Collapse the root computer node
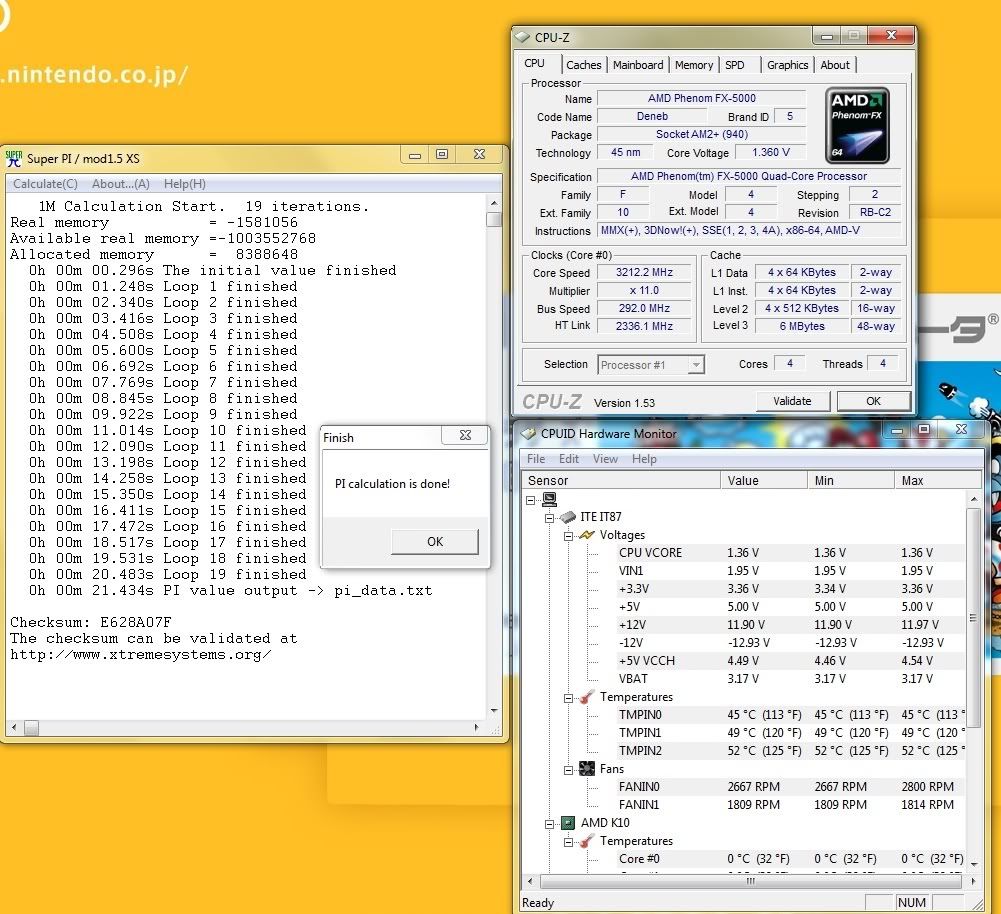Viewport: 1001px width, 914px height. [x=531, y=500]
